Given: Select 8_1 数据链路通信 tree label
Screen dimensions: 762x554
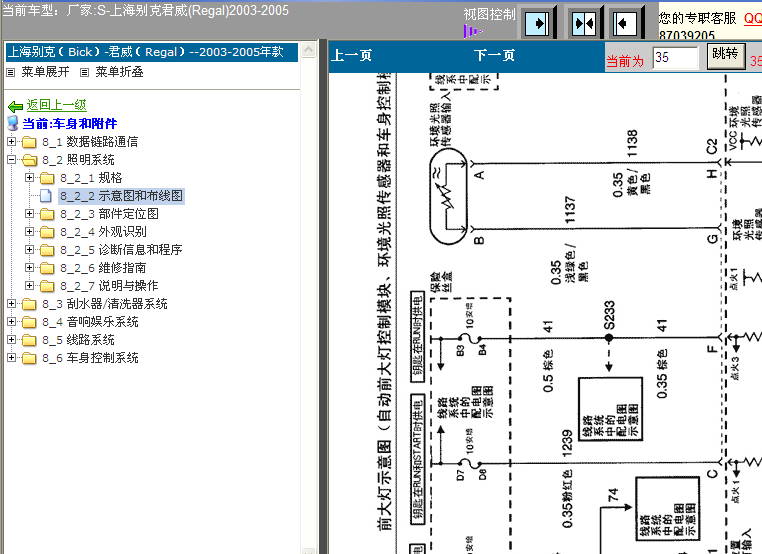Looking at the screenshot, I should pos(90,142).
